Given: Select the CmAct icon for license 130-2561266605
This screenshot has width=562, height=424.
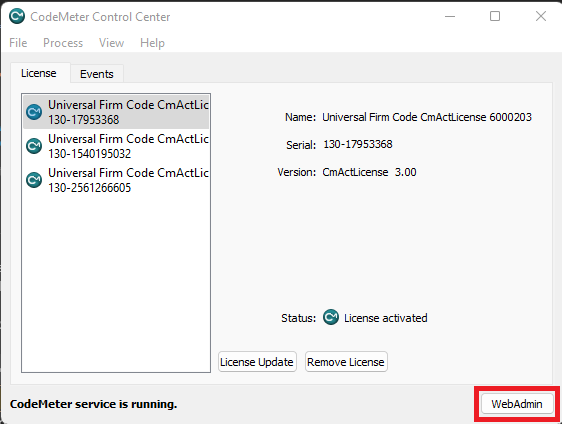Looking at the screenshot, I should coord(34,180).
